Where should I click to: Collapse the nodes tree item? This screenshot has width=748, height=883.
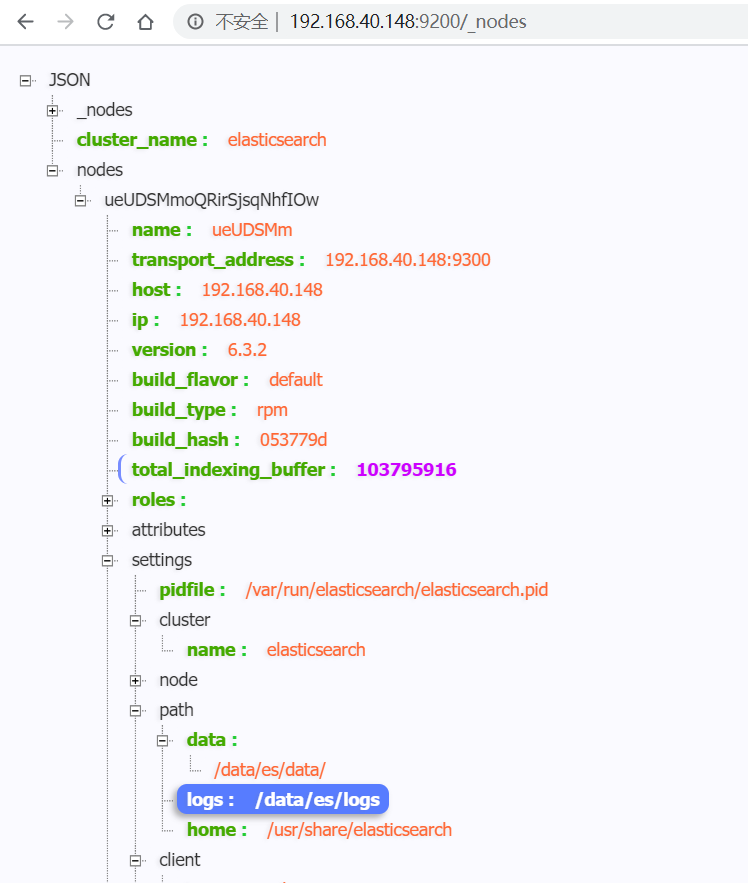(52, 170)
